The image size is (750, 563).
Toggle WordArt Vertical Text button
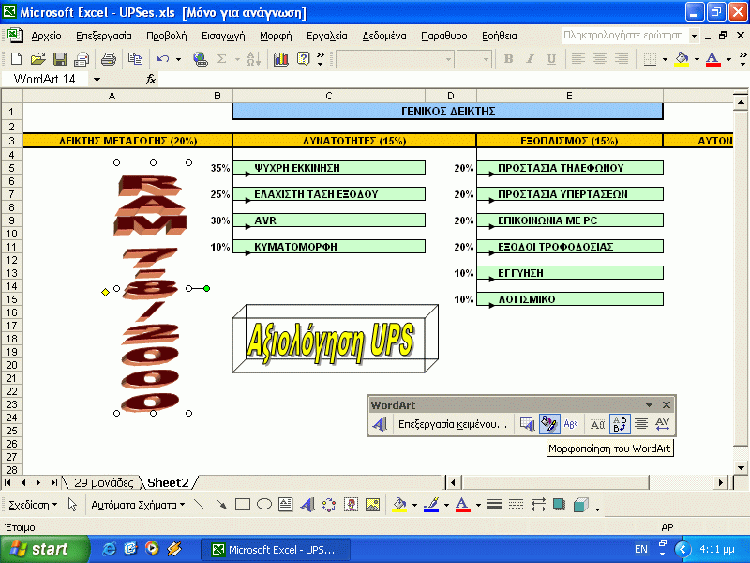(619, 424)
